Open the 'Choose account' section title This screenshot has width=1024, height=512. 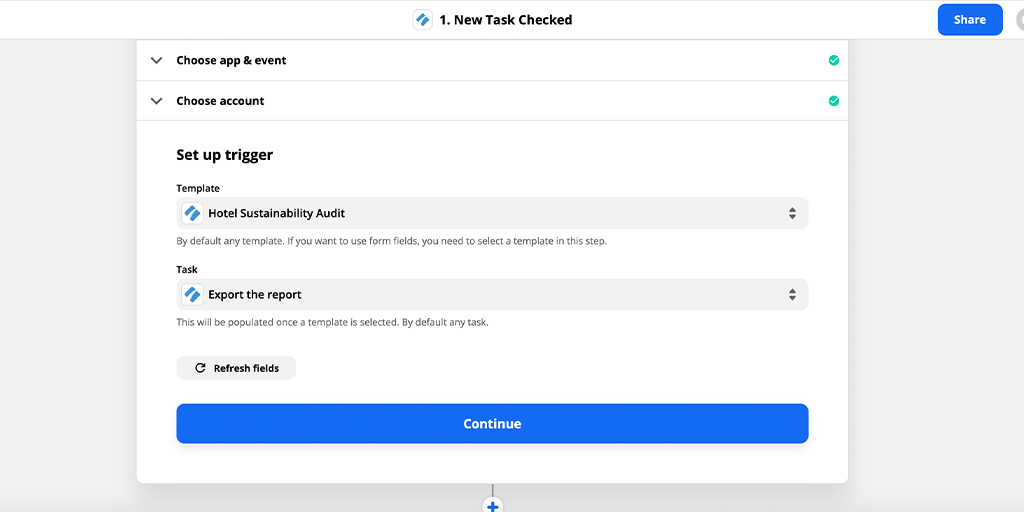click(x=220, y=101)
